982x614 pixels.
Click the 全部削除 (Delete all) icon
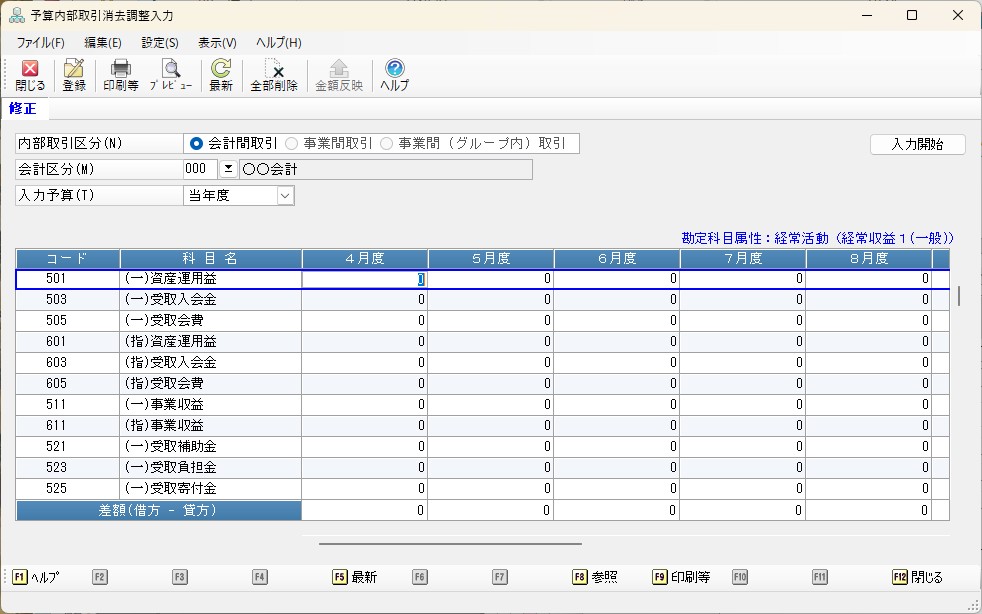[x=273, y=75]
